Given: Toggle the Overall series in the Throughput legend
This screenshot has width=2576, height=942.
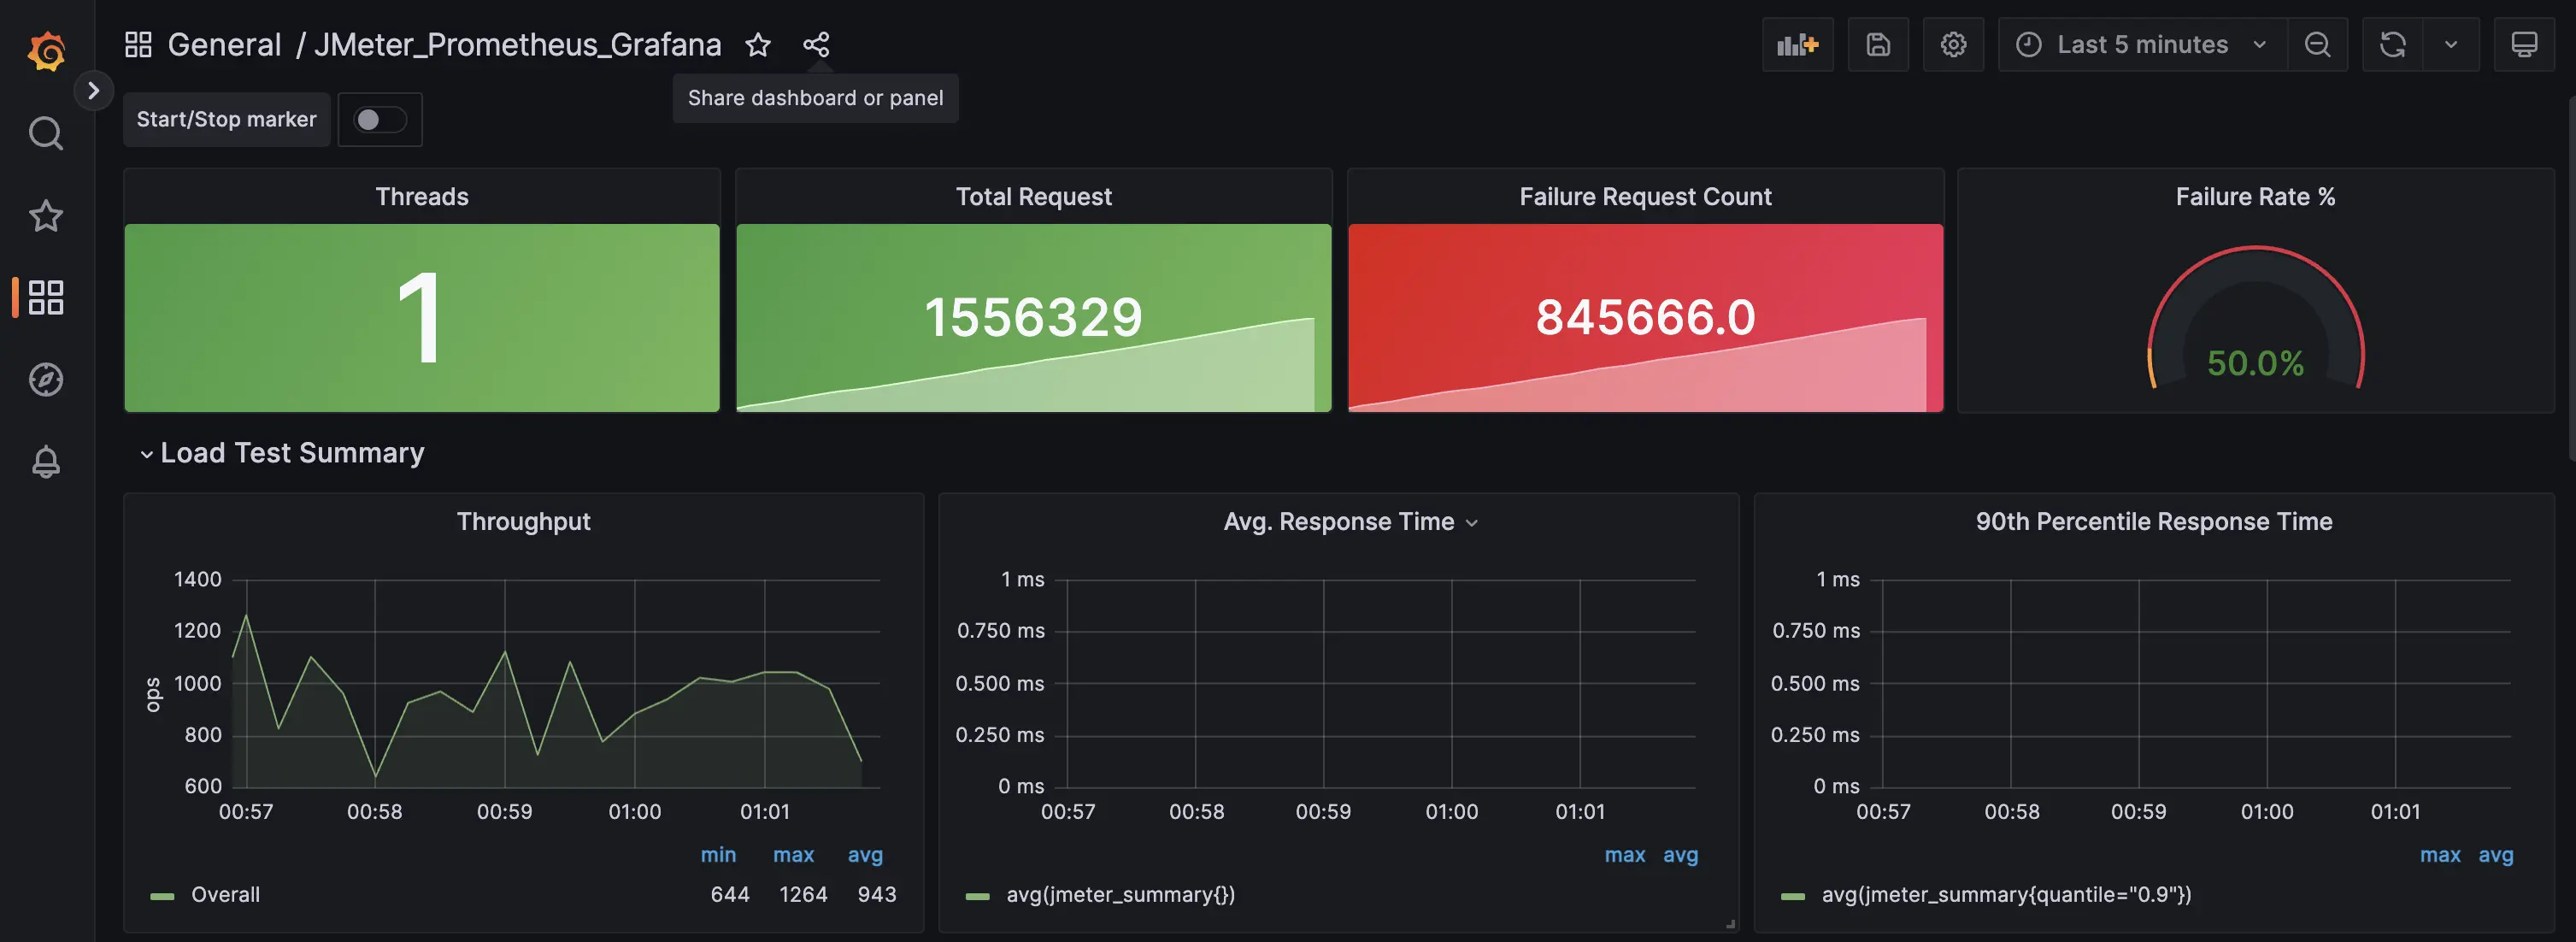Looking at the screenshot, I should (x=225, y=895).
